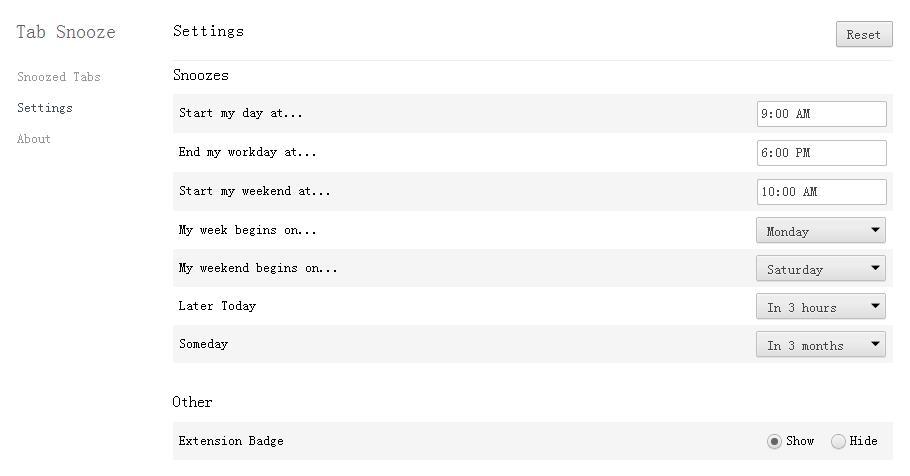Expand the Later Today dropdown
The image size is (910, 476).
tap(821, 306)
